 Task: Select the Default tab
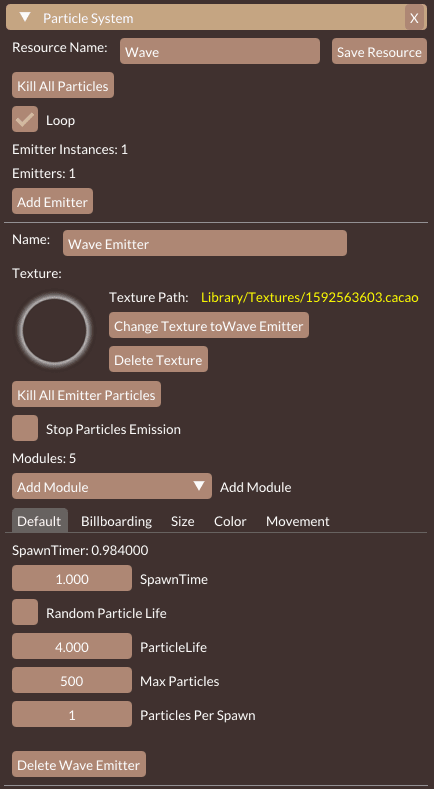39,521
